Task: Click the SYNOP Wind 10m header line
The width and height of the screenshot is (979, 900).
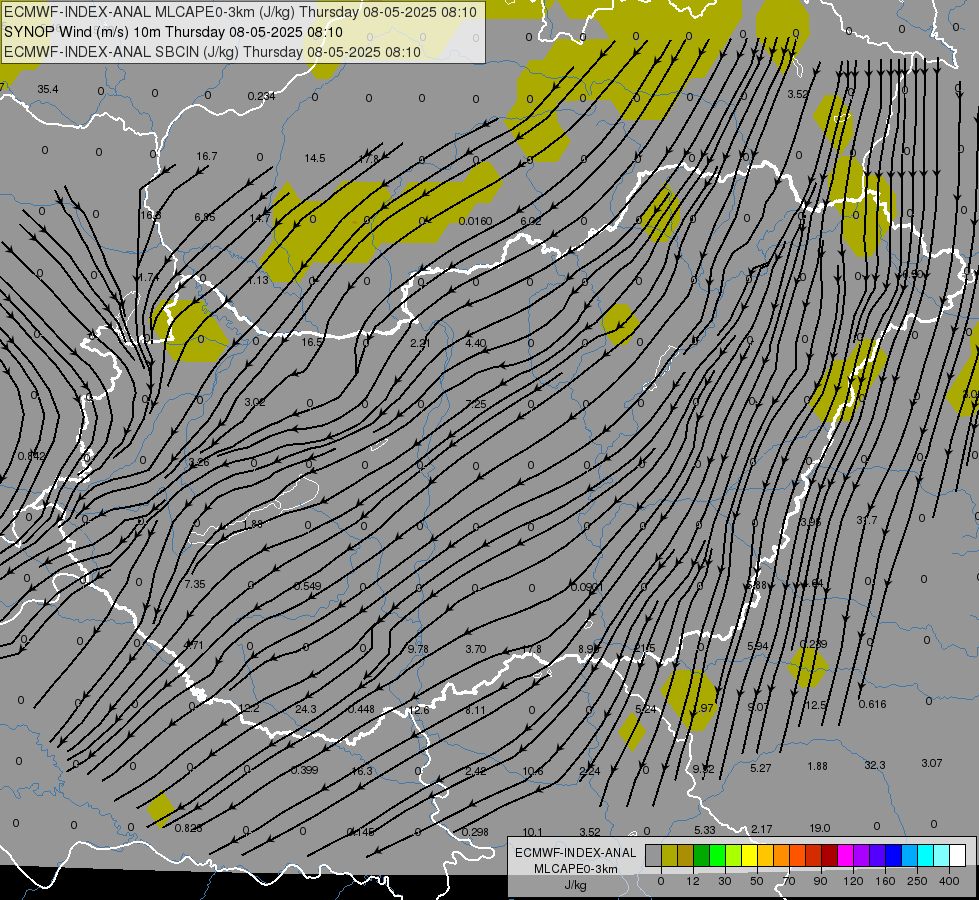Action: (x=173, y=32)
